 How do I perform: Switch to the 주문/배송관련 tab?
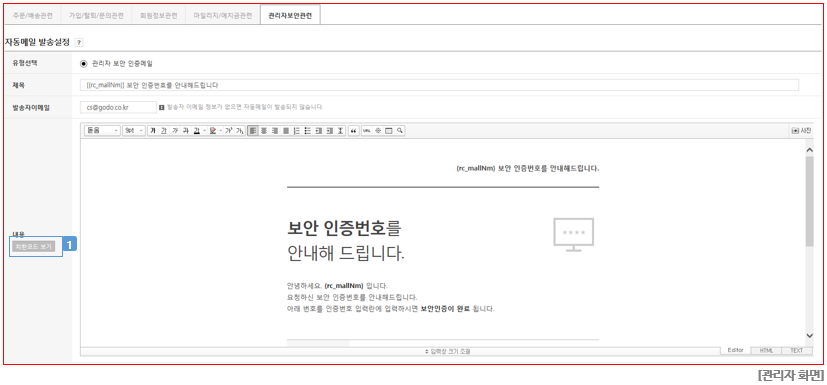(x=33, y=16)
